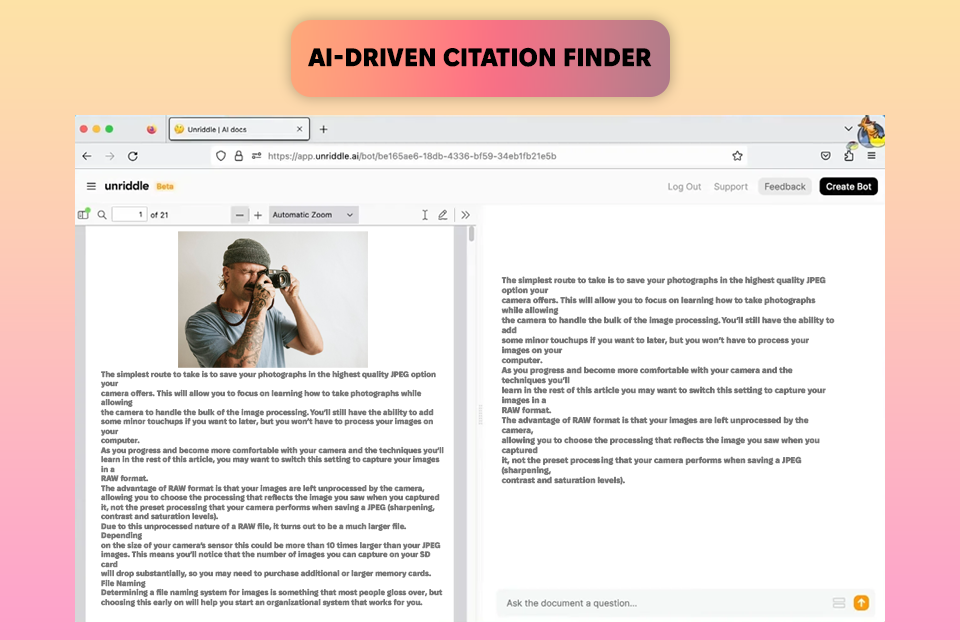This screenshot has height=640, width=960.
Task: Click the Ask the document a question field
Action: pyautogui.click(x=664, y=603)
